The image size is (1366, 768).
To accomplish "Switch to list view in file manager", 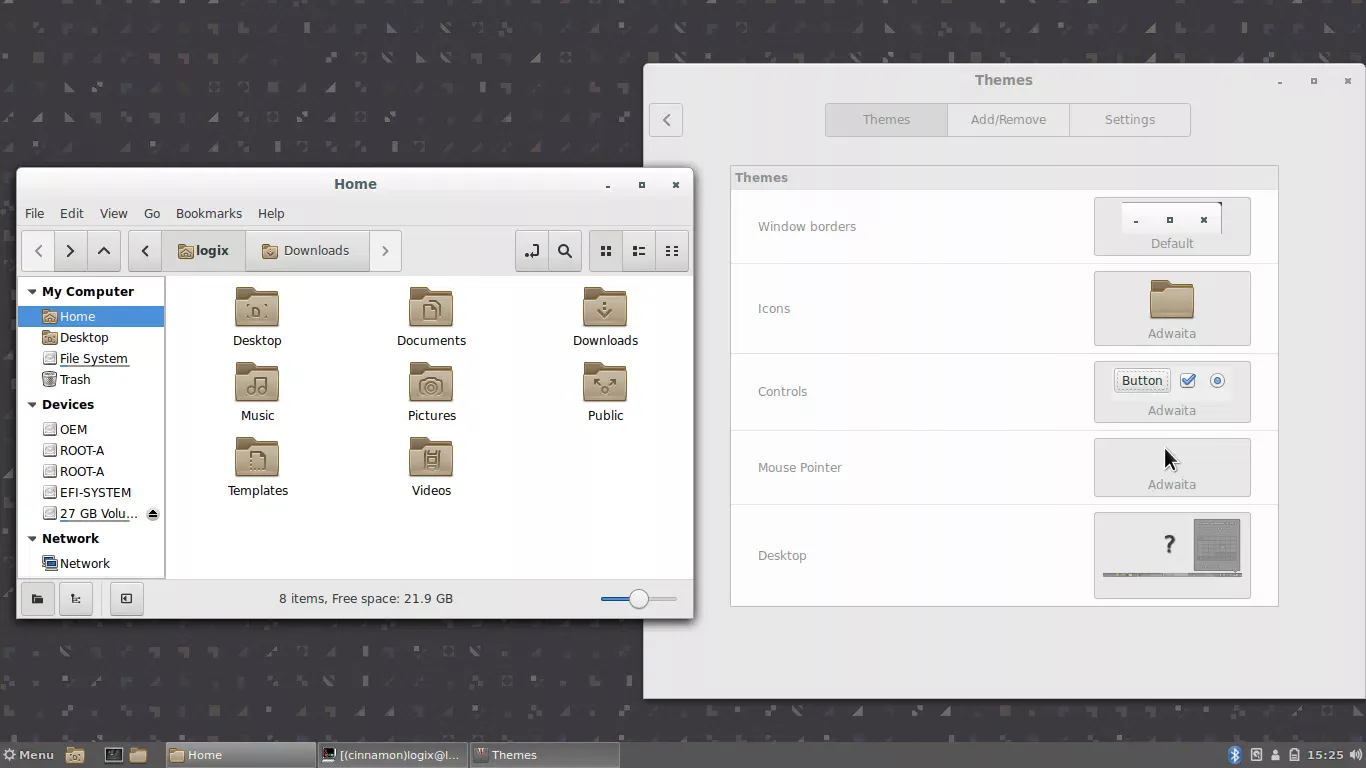I will point(638,251).
